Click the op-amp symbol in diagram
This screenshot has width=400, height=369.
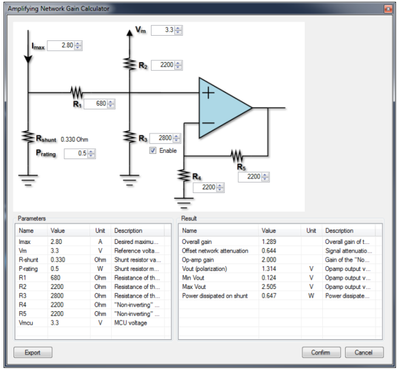click(x=224, y=108)
